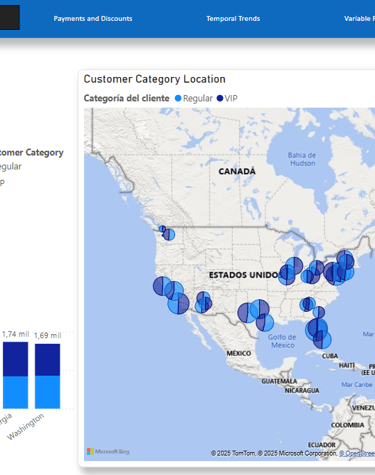Viewport: 375px width, 475px height.
Task: Click the Regular legend label
Action: click(198, 98)
